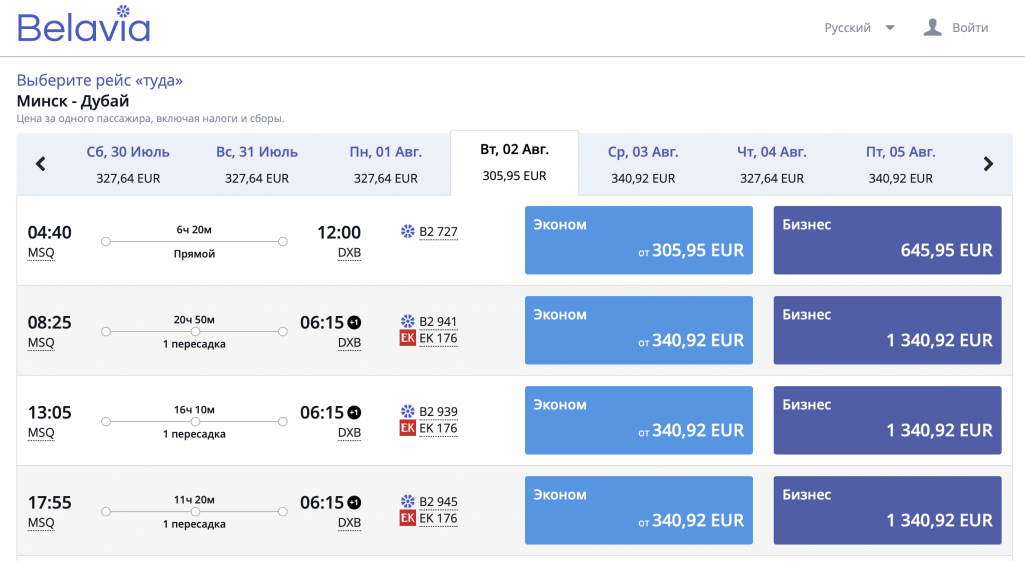Click 12:00 arrival time
Image resolution: width=1025 pixels, height=561 pixels.
coord(339,233)
